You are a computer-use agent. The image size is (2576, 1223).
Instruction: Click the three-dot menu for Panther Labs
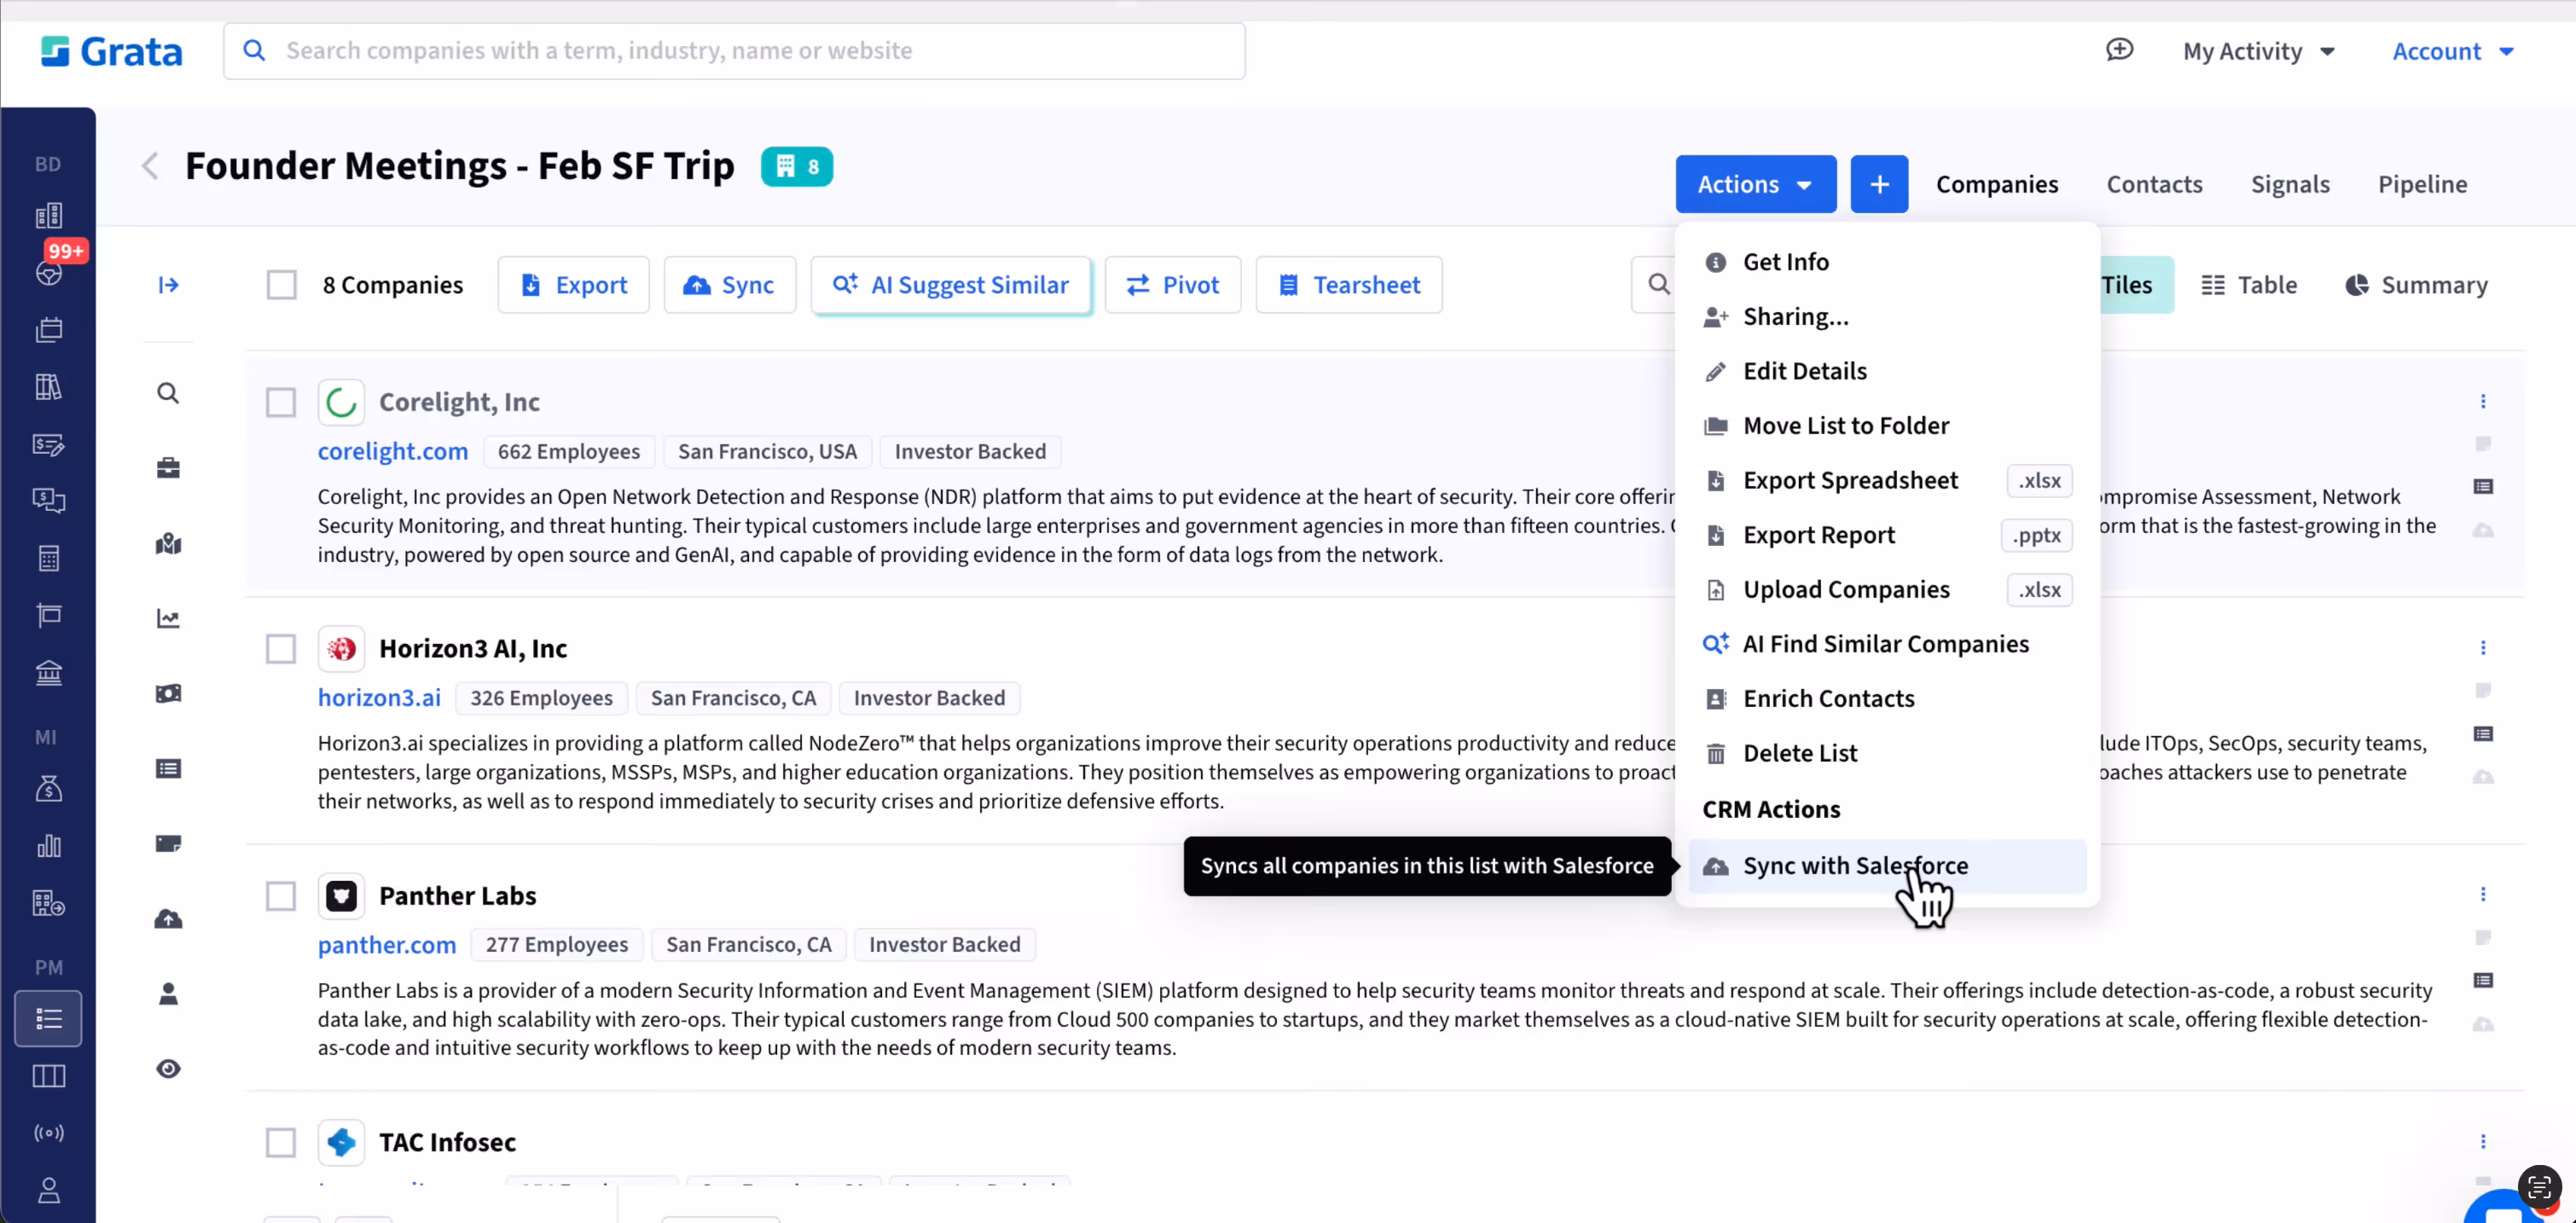pos(2483,894)
